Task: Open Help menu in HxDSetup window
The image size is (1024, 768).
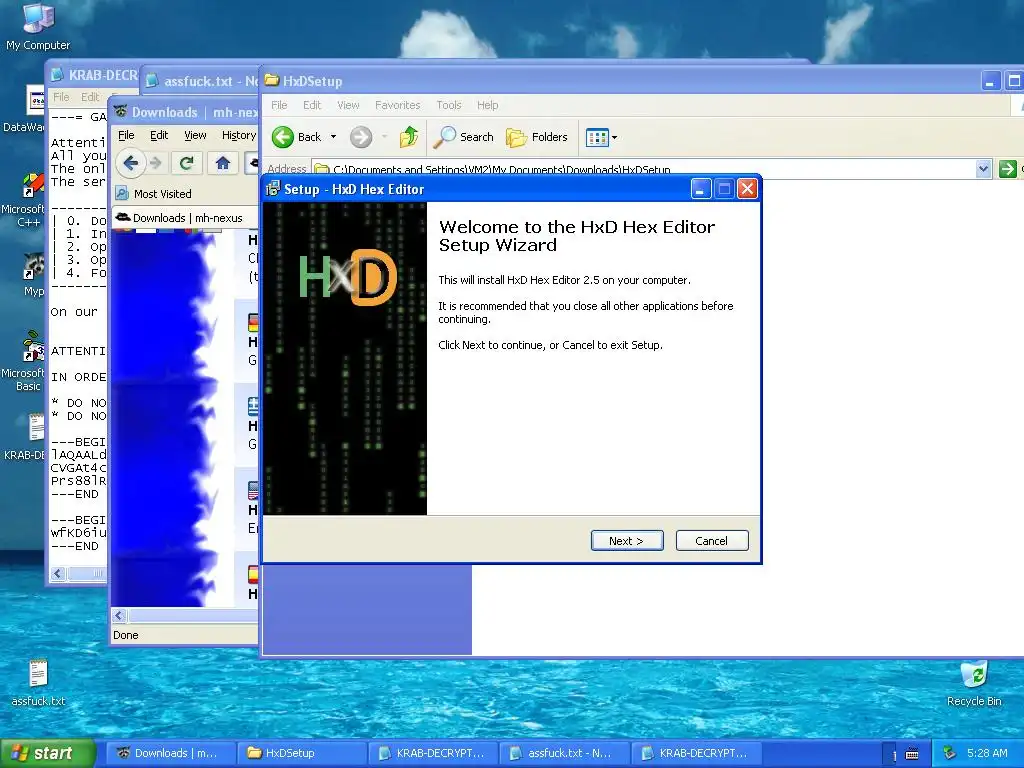Action: [x=487, y=105]
